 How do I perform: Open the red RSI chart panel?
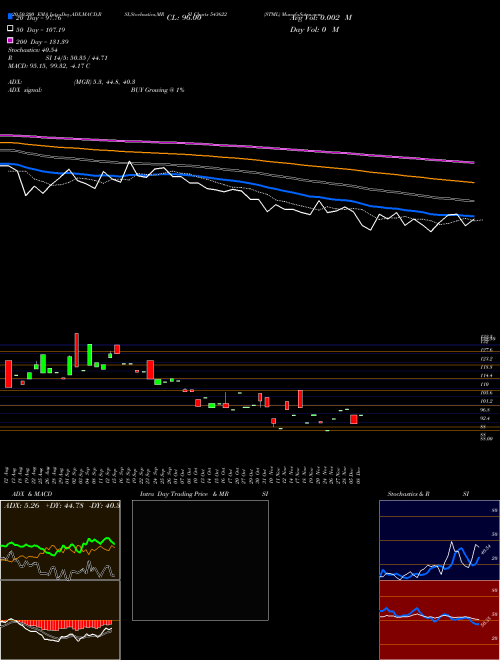point(439,620)
